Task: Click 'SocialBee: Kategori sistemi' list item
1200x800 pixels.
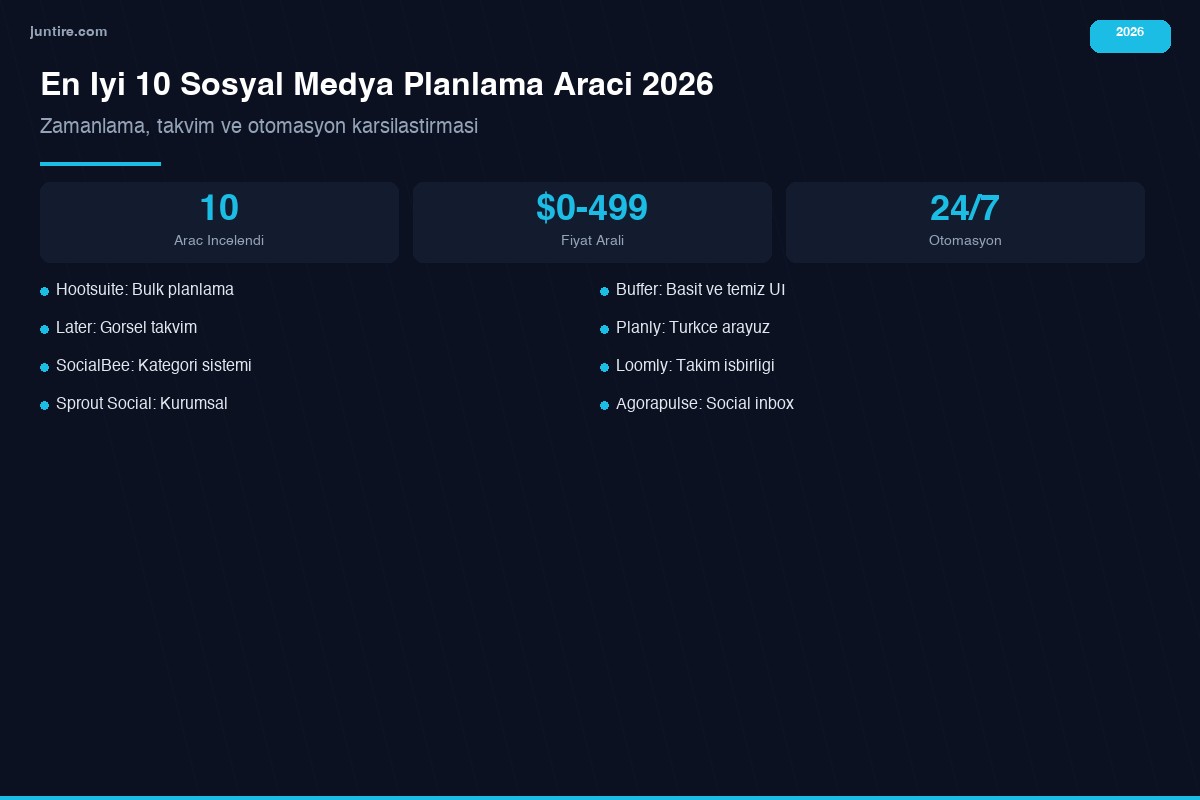Action: pyautogui.click(x=154, y=366)
